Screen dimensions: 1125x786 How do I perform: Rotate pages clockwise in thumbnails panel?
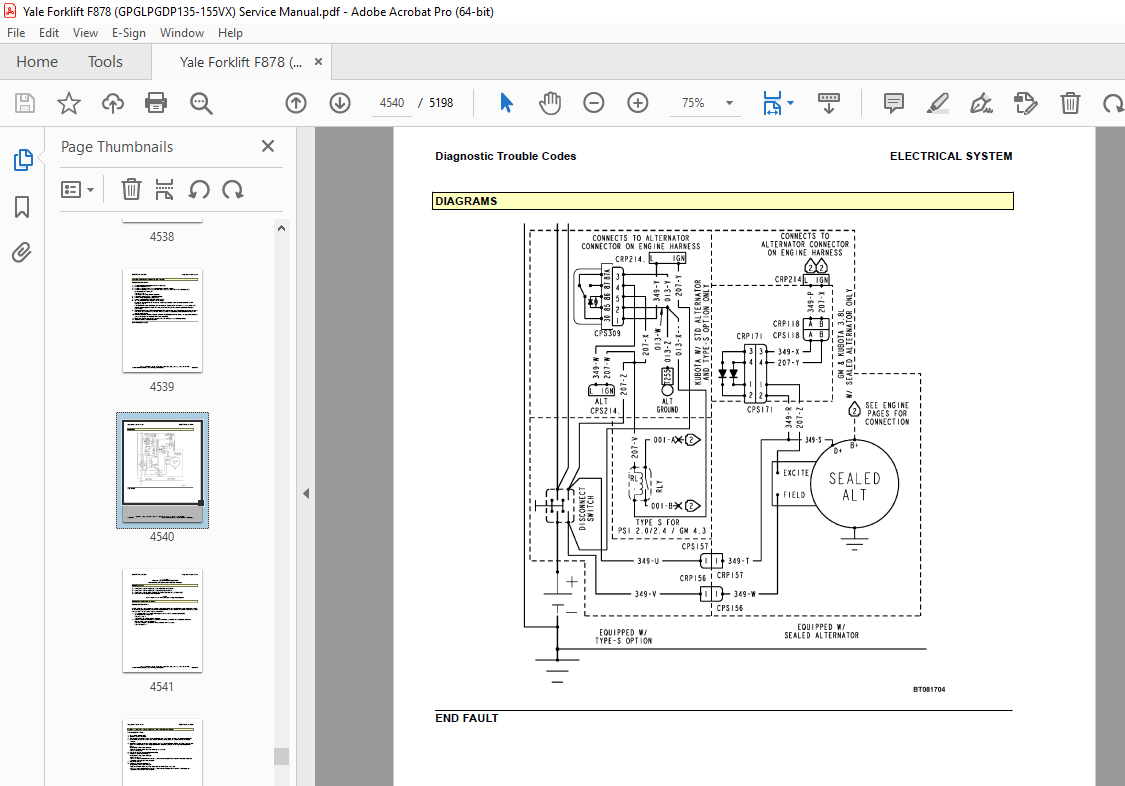pos(232,190)
